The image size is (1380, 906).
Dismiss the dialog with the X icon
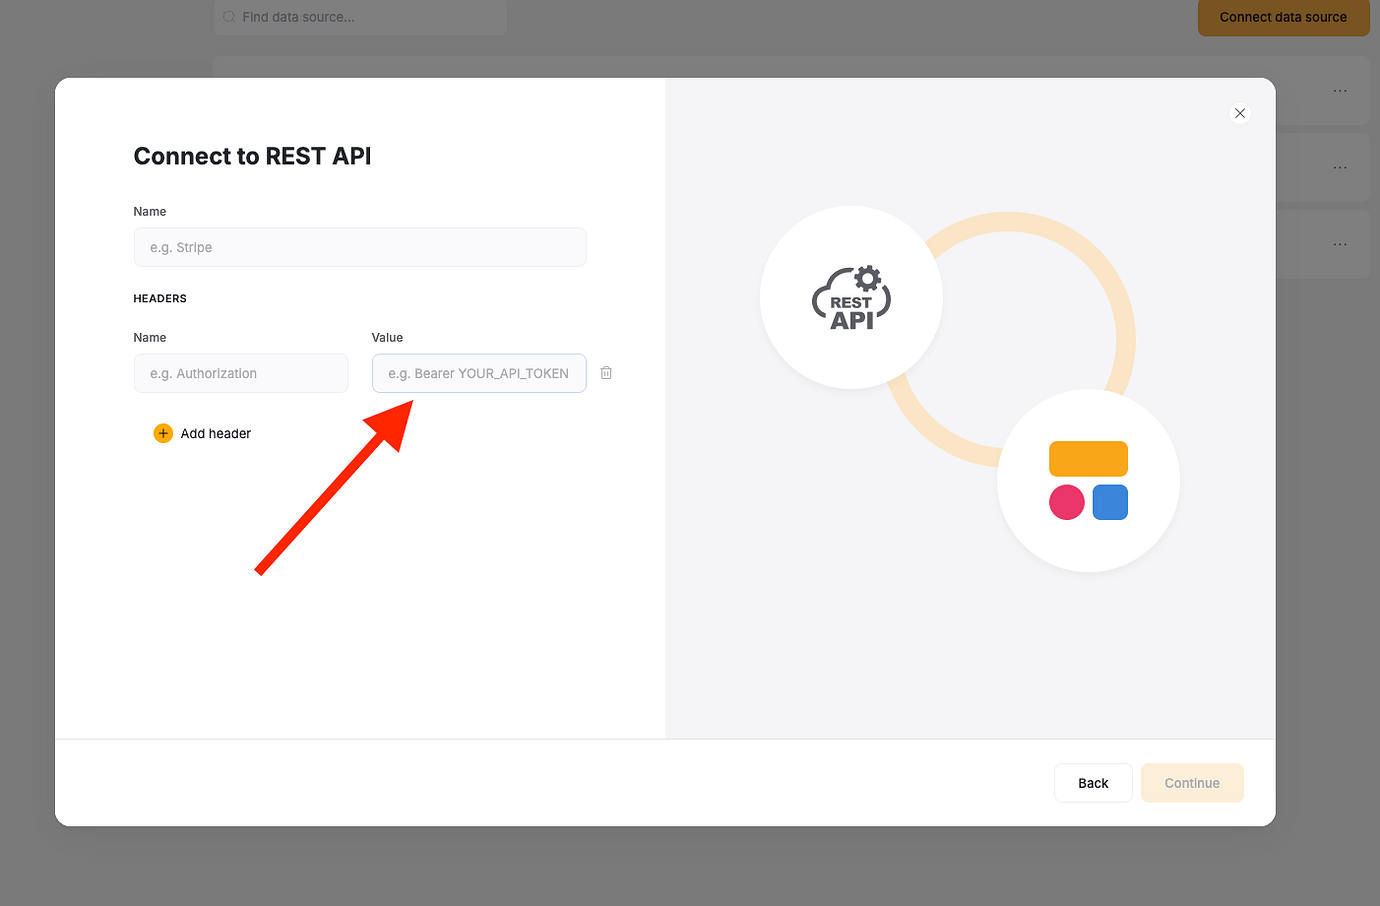click(x=1240, y=113)
